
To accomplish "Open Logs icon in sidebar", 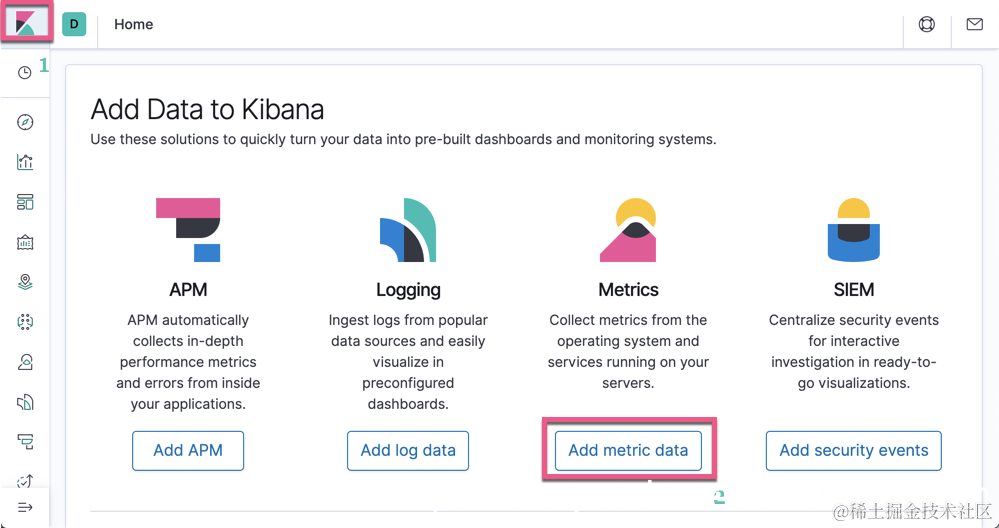I will [x=25, y=402].
